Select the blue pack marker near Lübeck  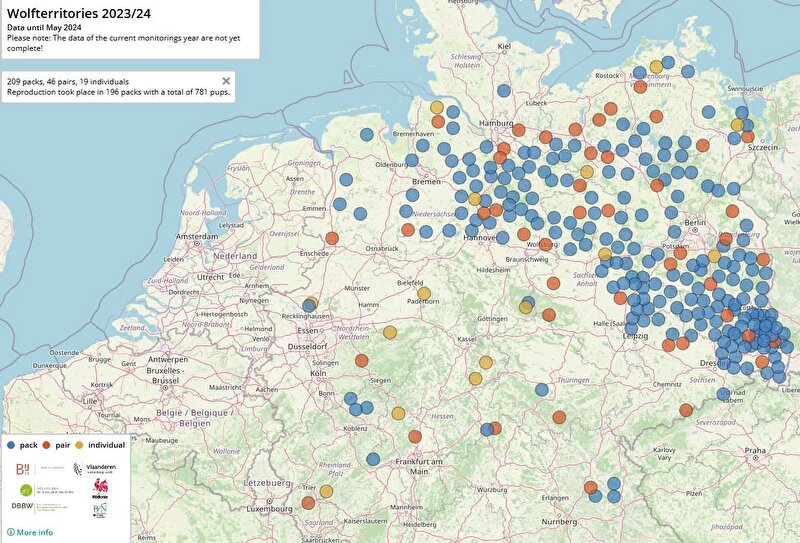click(504, 91)
